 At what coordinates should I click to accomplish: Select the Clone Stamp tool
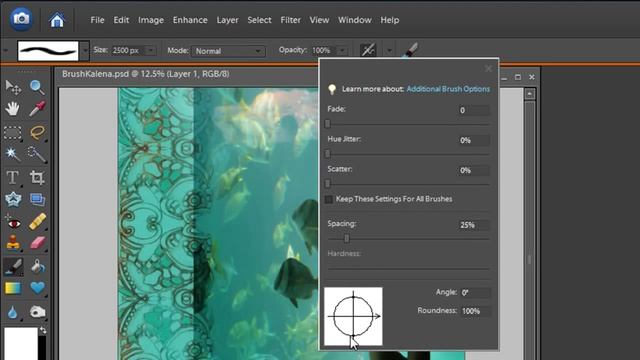[13, 243]
